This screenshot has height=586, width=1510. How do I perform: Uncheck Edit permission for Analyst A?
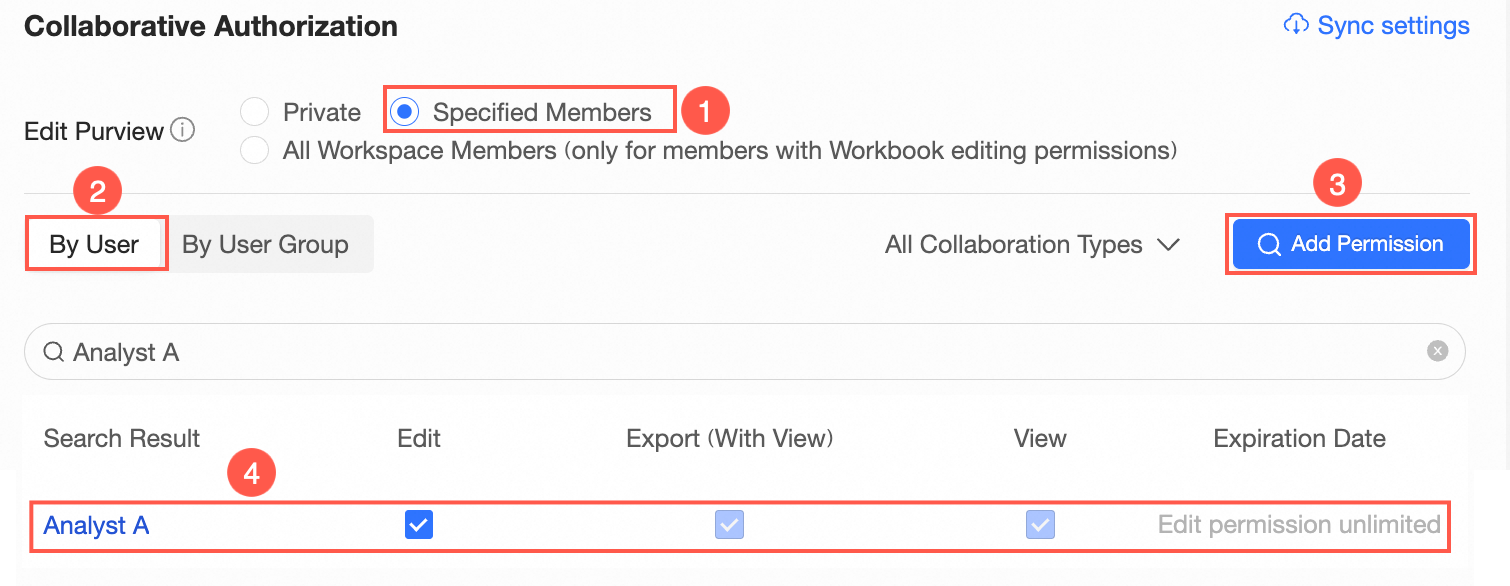419,524
